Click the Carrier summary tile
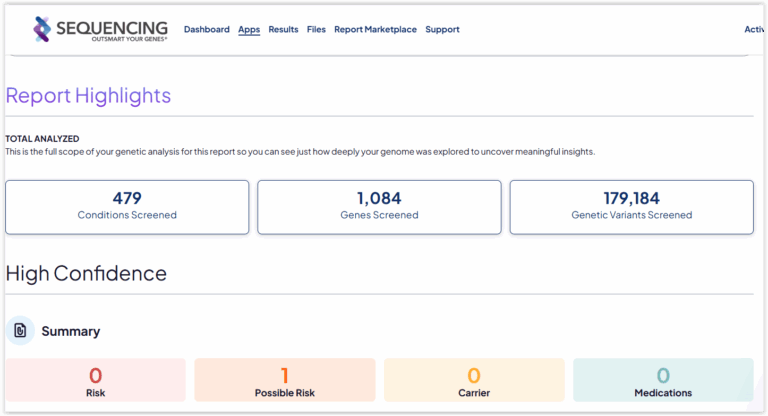The height and width of the screenshot is (416, 768). [474, 381]
